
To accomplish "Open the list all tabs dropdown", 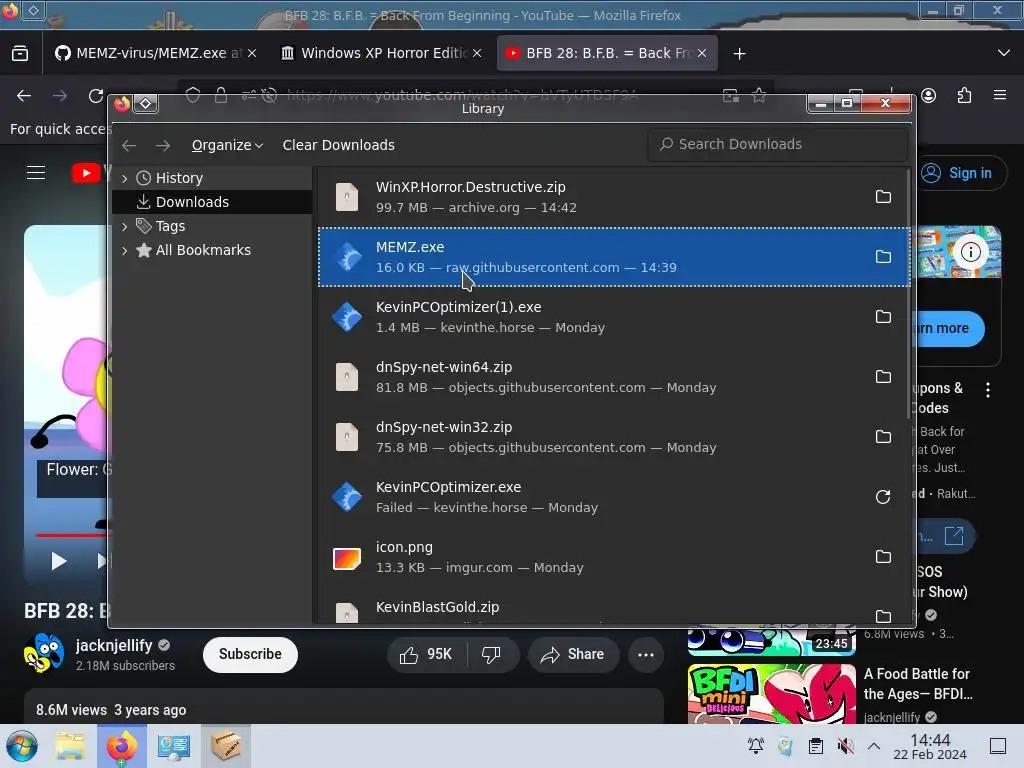I will (1004, 53).
